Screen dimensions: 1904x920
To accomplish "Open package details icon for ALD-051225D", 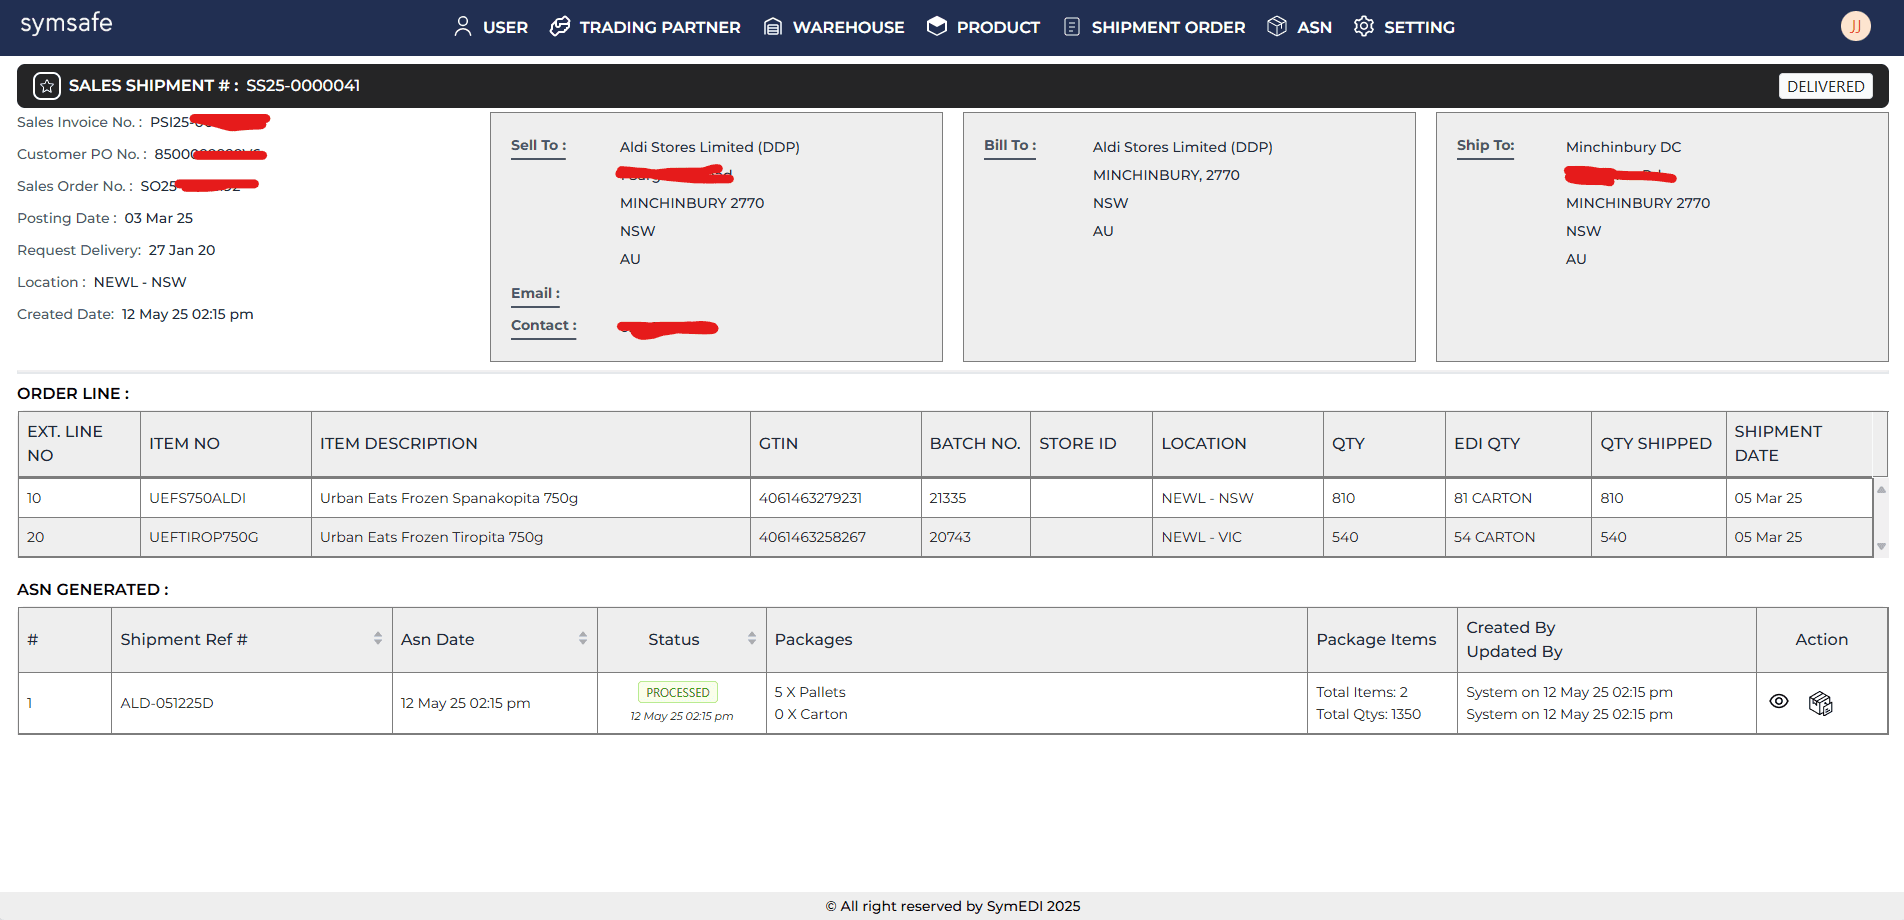I will coord(1821,703).
